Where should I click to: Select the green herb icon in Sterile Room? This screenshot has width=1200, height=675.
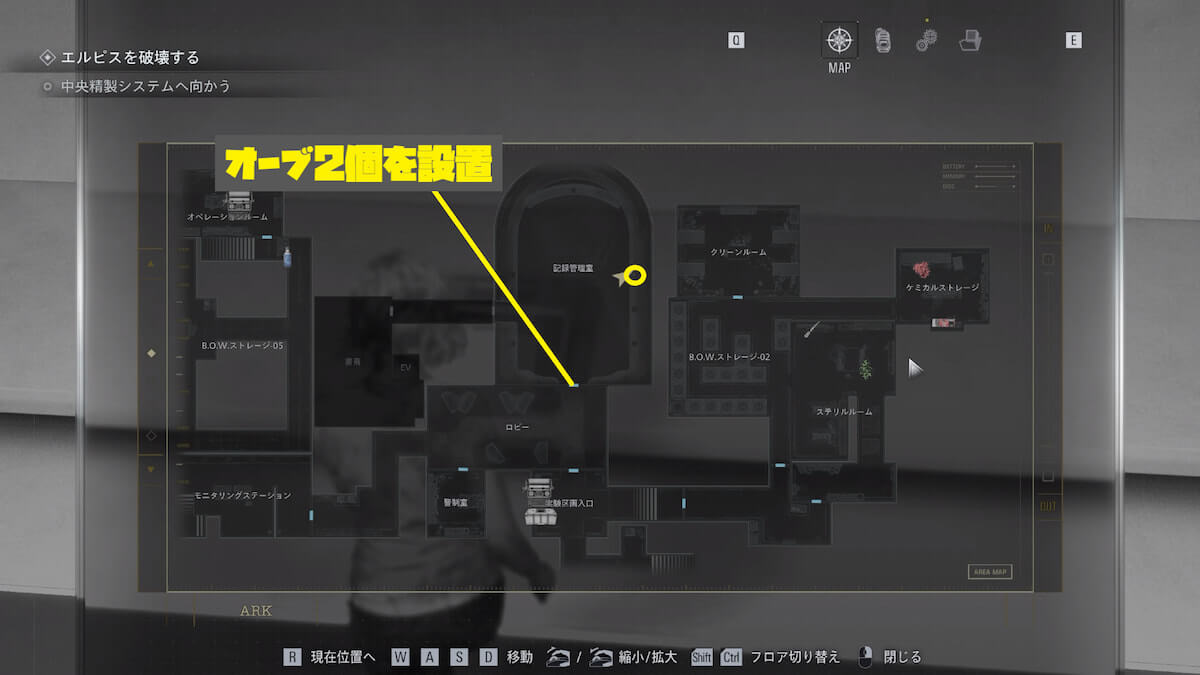(865, 368)
